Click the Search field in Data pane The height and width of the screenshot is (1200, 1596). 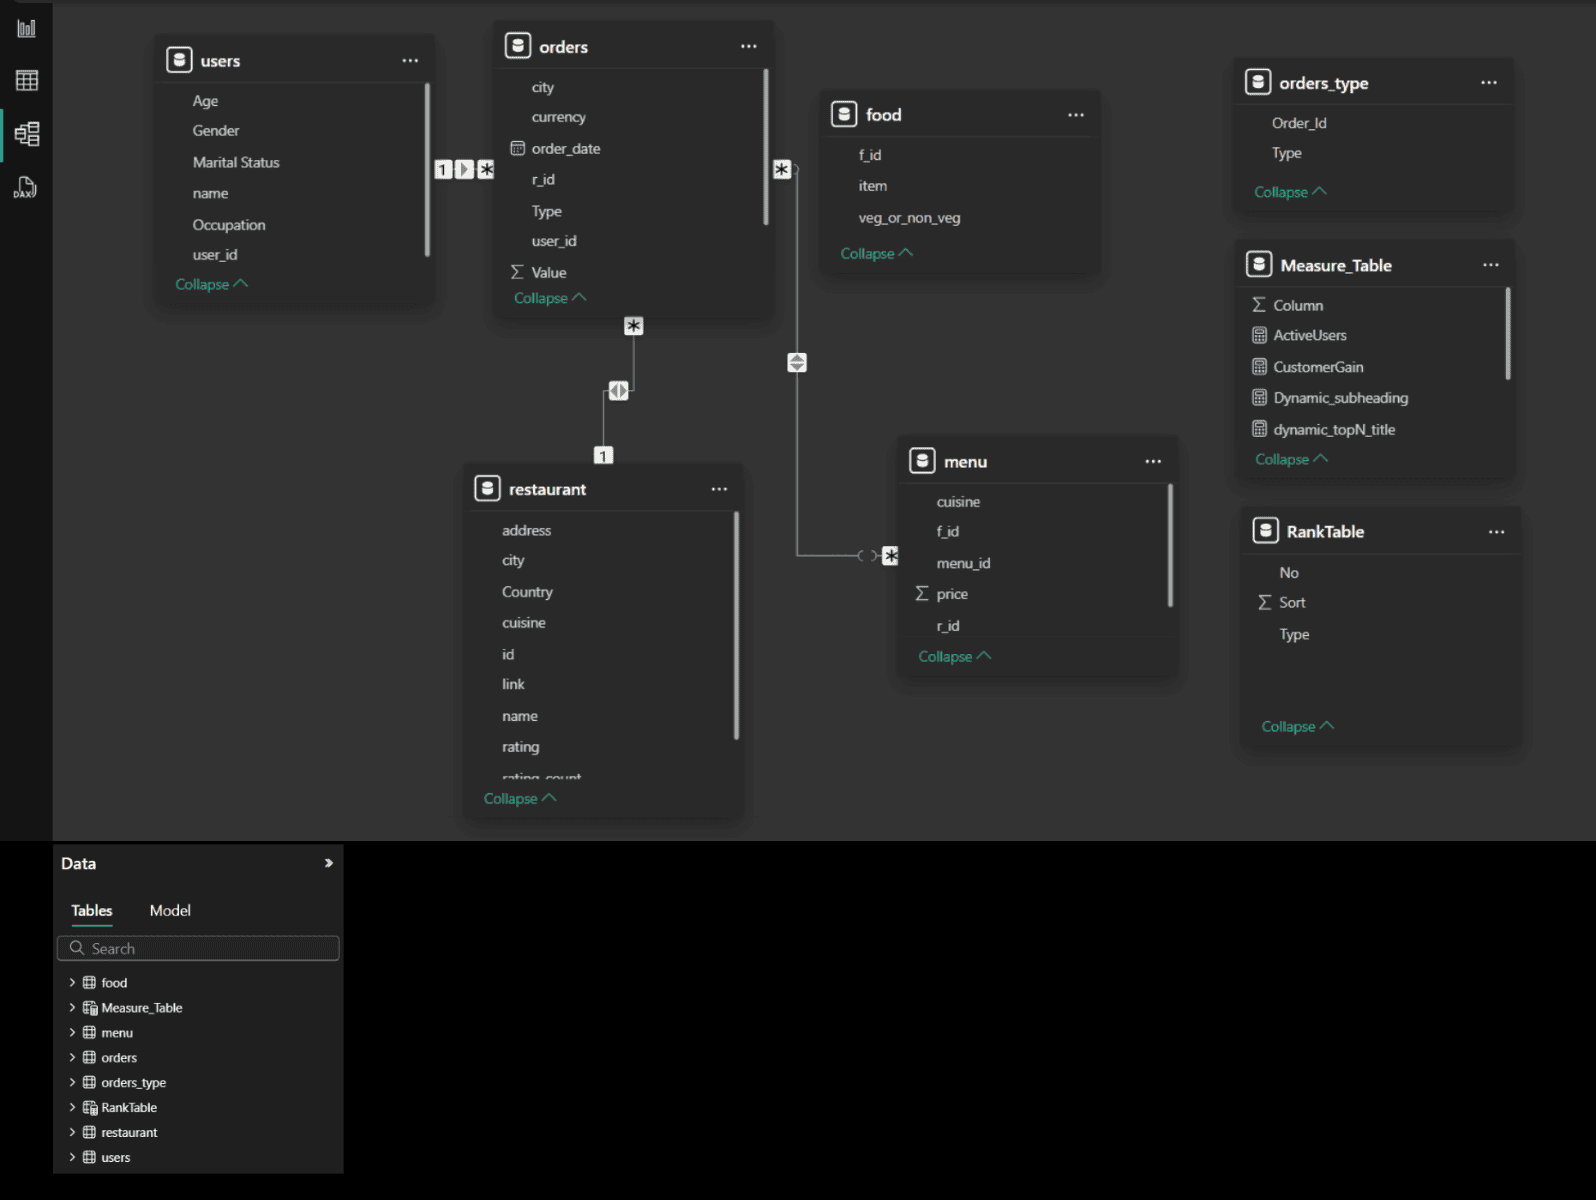[198, 949]
